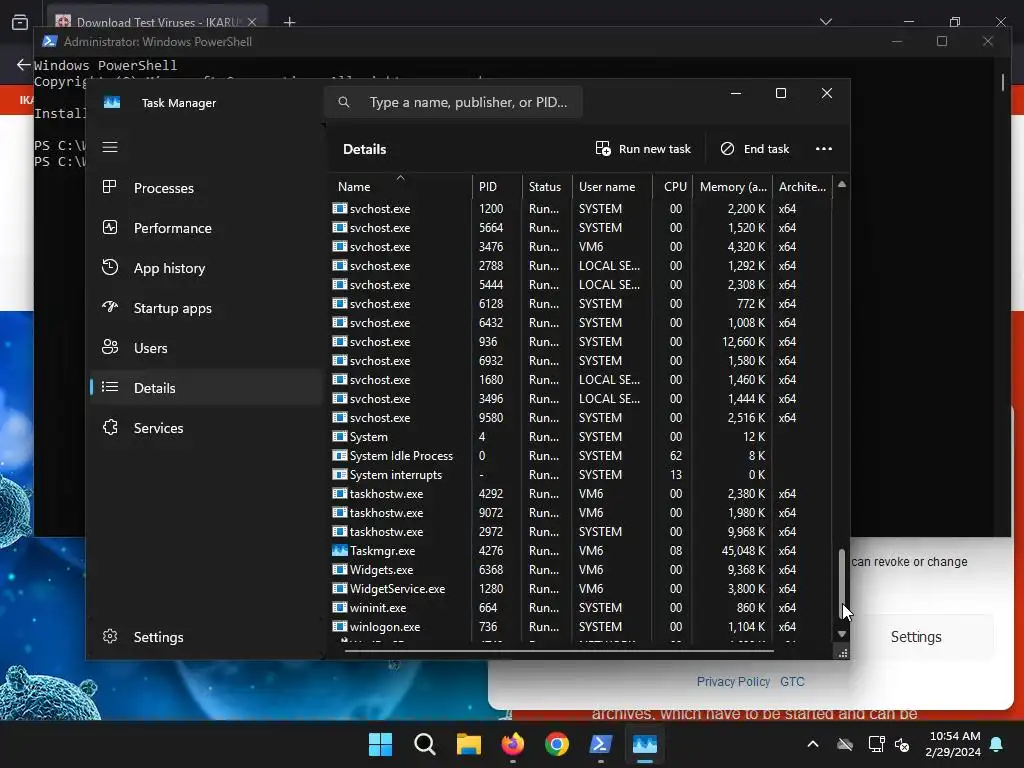Open the Privacy Policy link
The width and height of the screenshot is (1024, 768).
pos(733,681)
